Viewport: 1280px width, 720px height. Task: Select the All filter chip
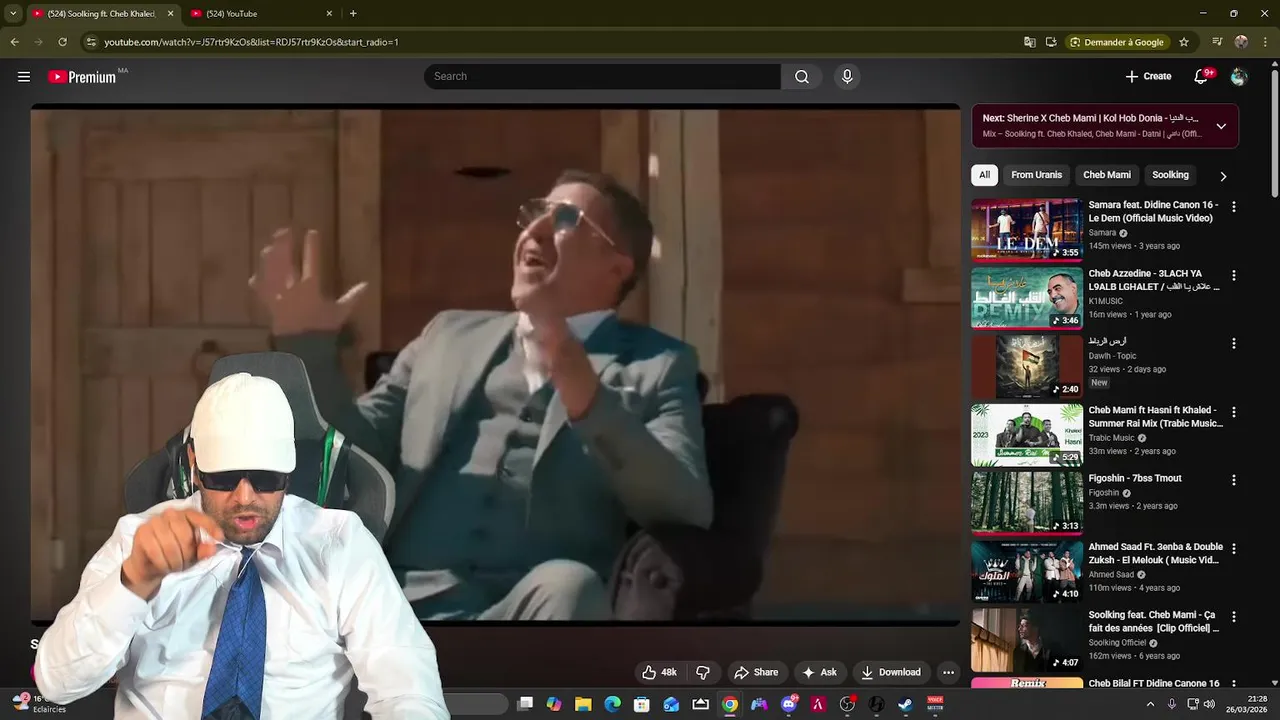coord(984,175)
